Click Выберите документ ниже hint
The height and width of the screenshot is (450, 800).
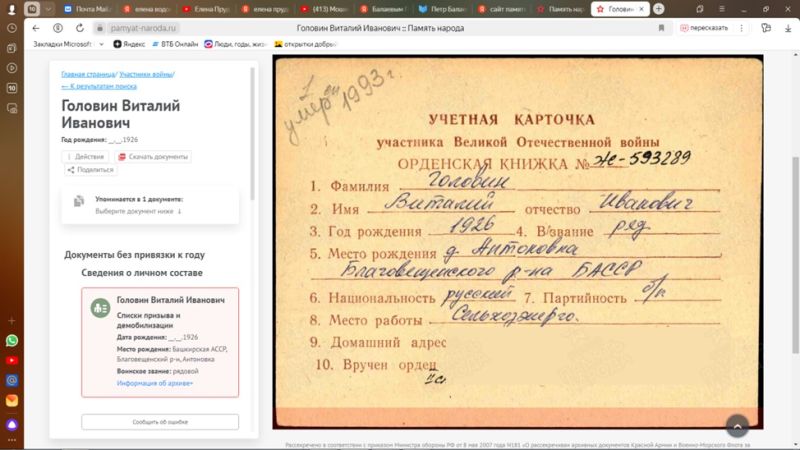tap(138, 211)
